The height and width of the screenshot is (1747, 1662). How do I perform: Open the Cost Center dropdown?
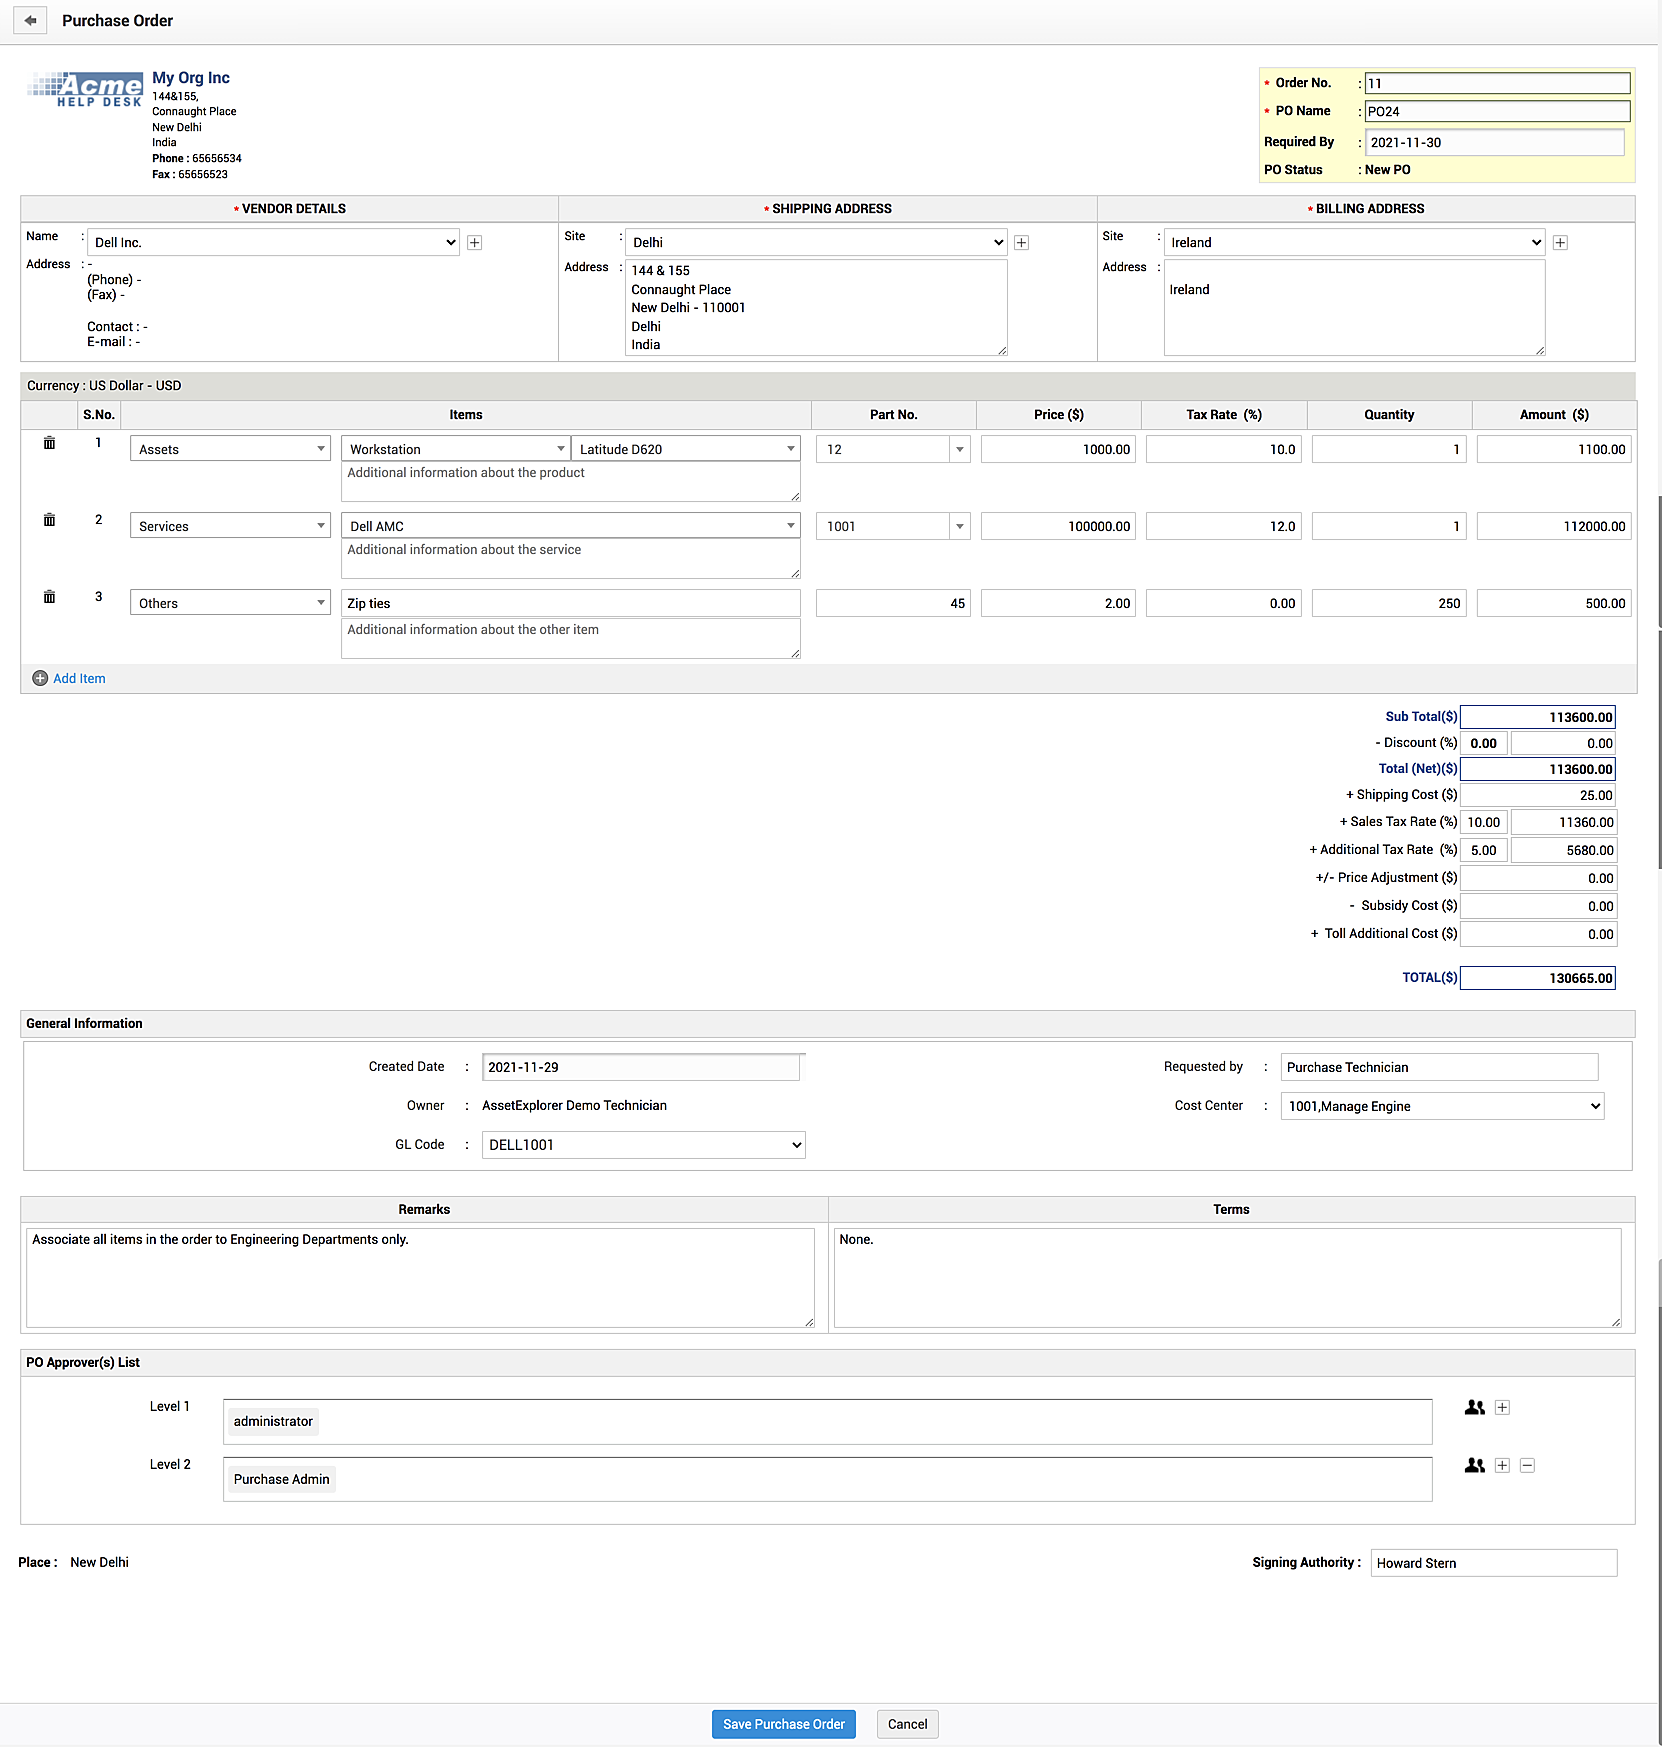pos(1441,1106)
